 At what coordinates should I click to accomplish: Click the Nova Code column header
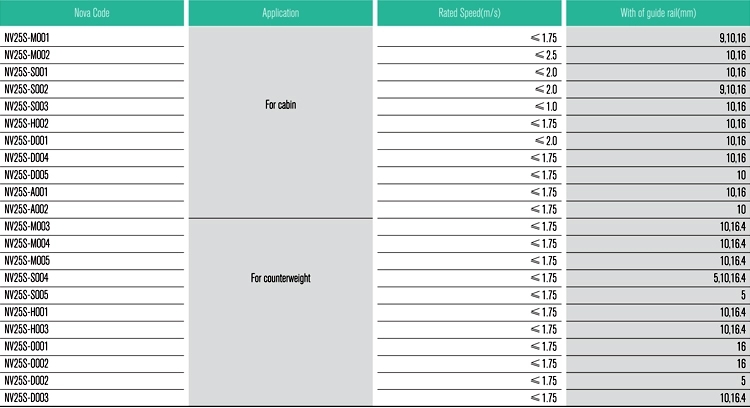click(x=92, y=14)
